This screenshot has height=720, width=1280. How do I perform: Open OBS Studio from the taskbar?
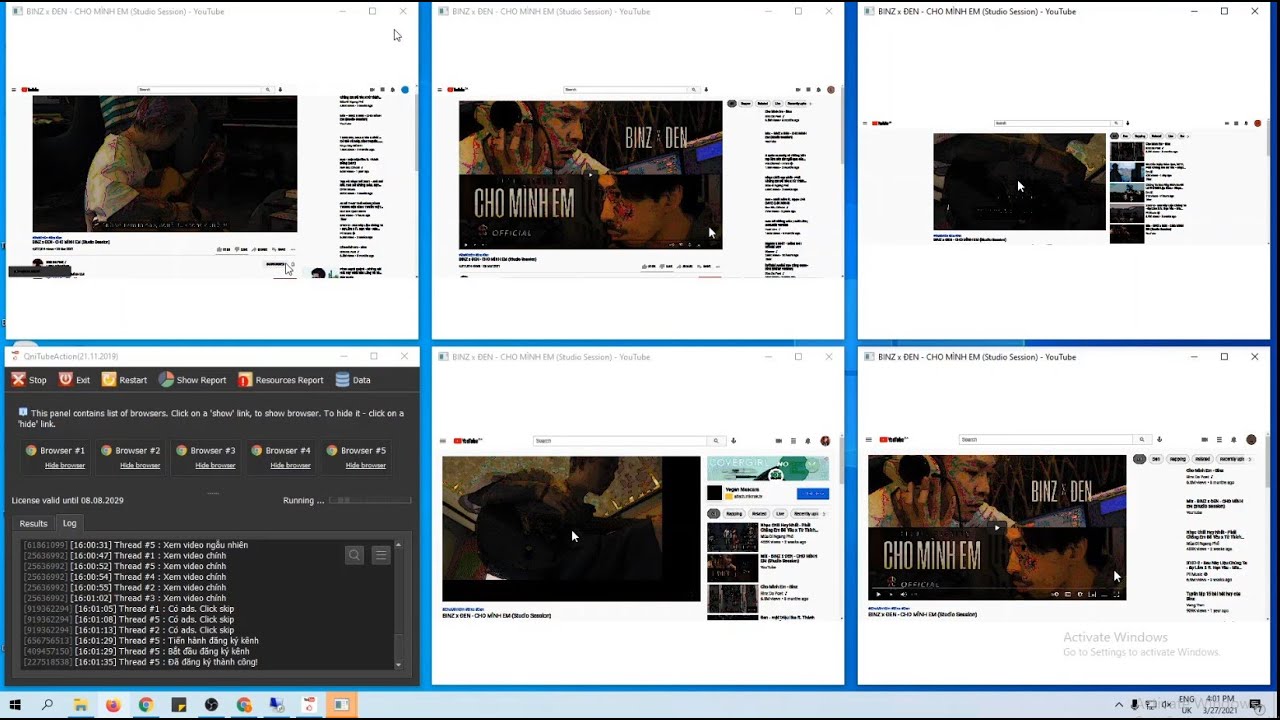click(211, 705)
